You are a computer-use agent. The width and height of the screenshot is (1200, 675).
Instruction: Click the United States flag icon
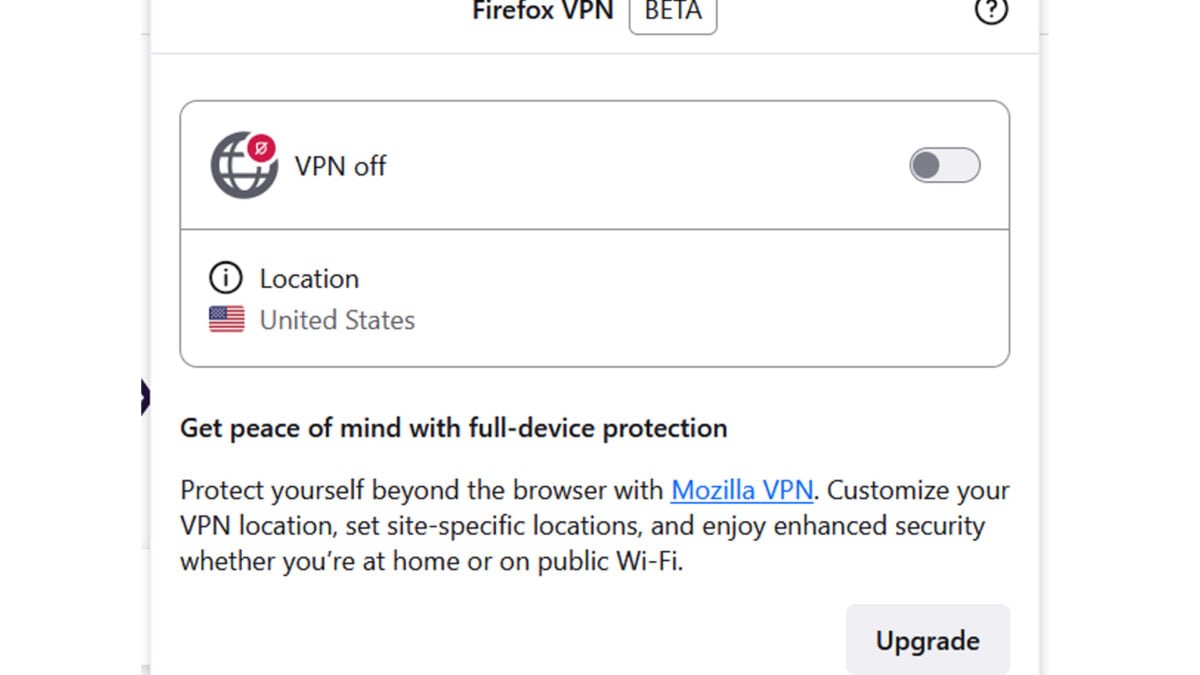[x=227, y=320]
